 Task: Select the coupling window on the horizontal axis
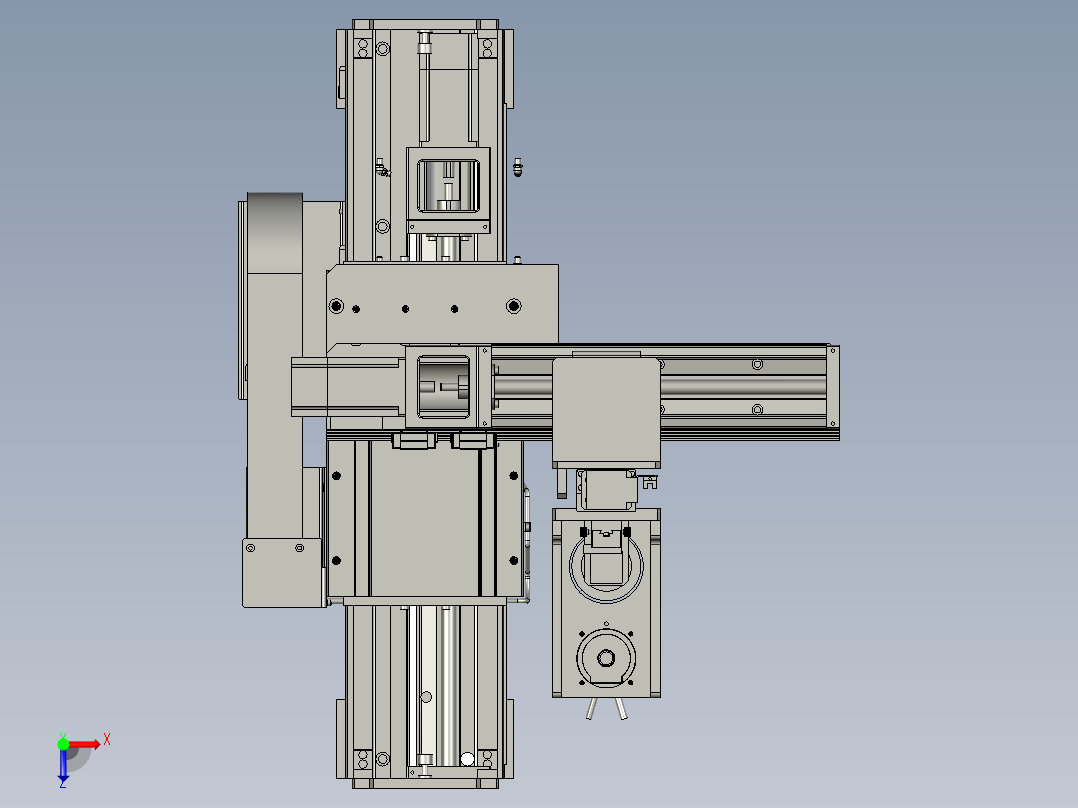pos(444,388)
